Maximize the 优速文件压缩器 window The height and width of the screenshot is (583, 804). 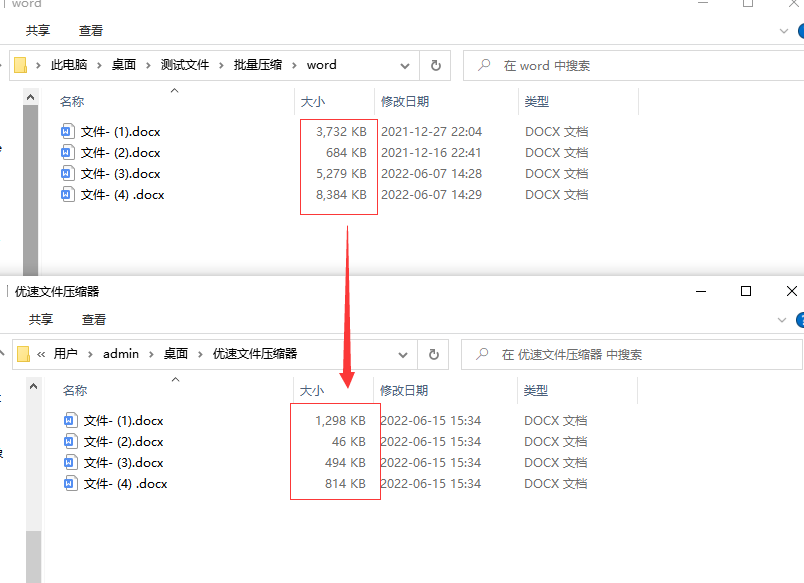[x=746, y=291]
